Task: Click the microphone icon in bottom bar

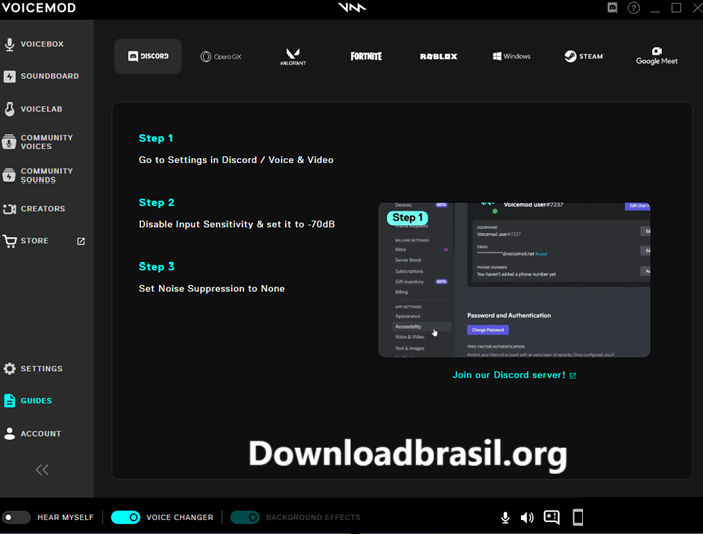Action: (x=505, y=517)
